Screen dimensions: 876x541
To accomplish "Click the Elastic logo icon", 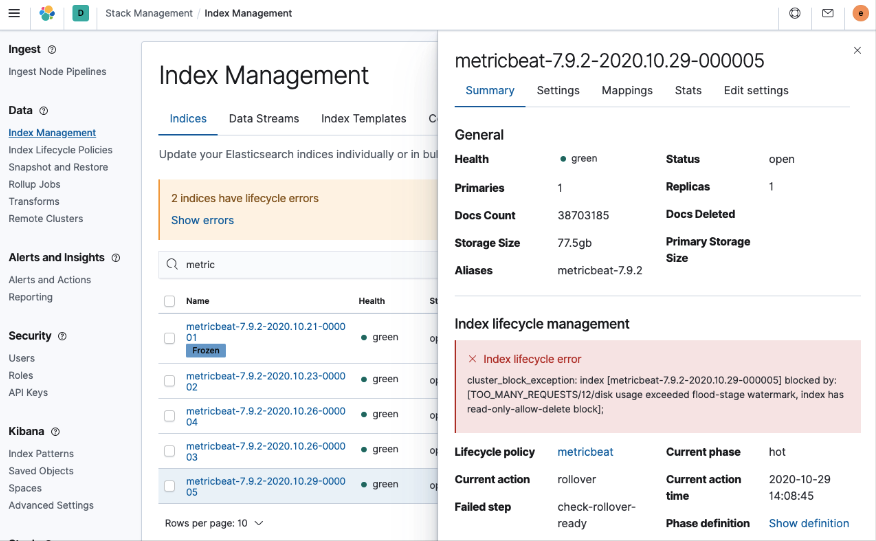I will coord(47,13).
